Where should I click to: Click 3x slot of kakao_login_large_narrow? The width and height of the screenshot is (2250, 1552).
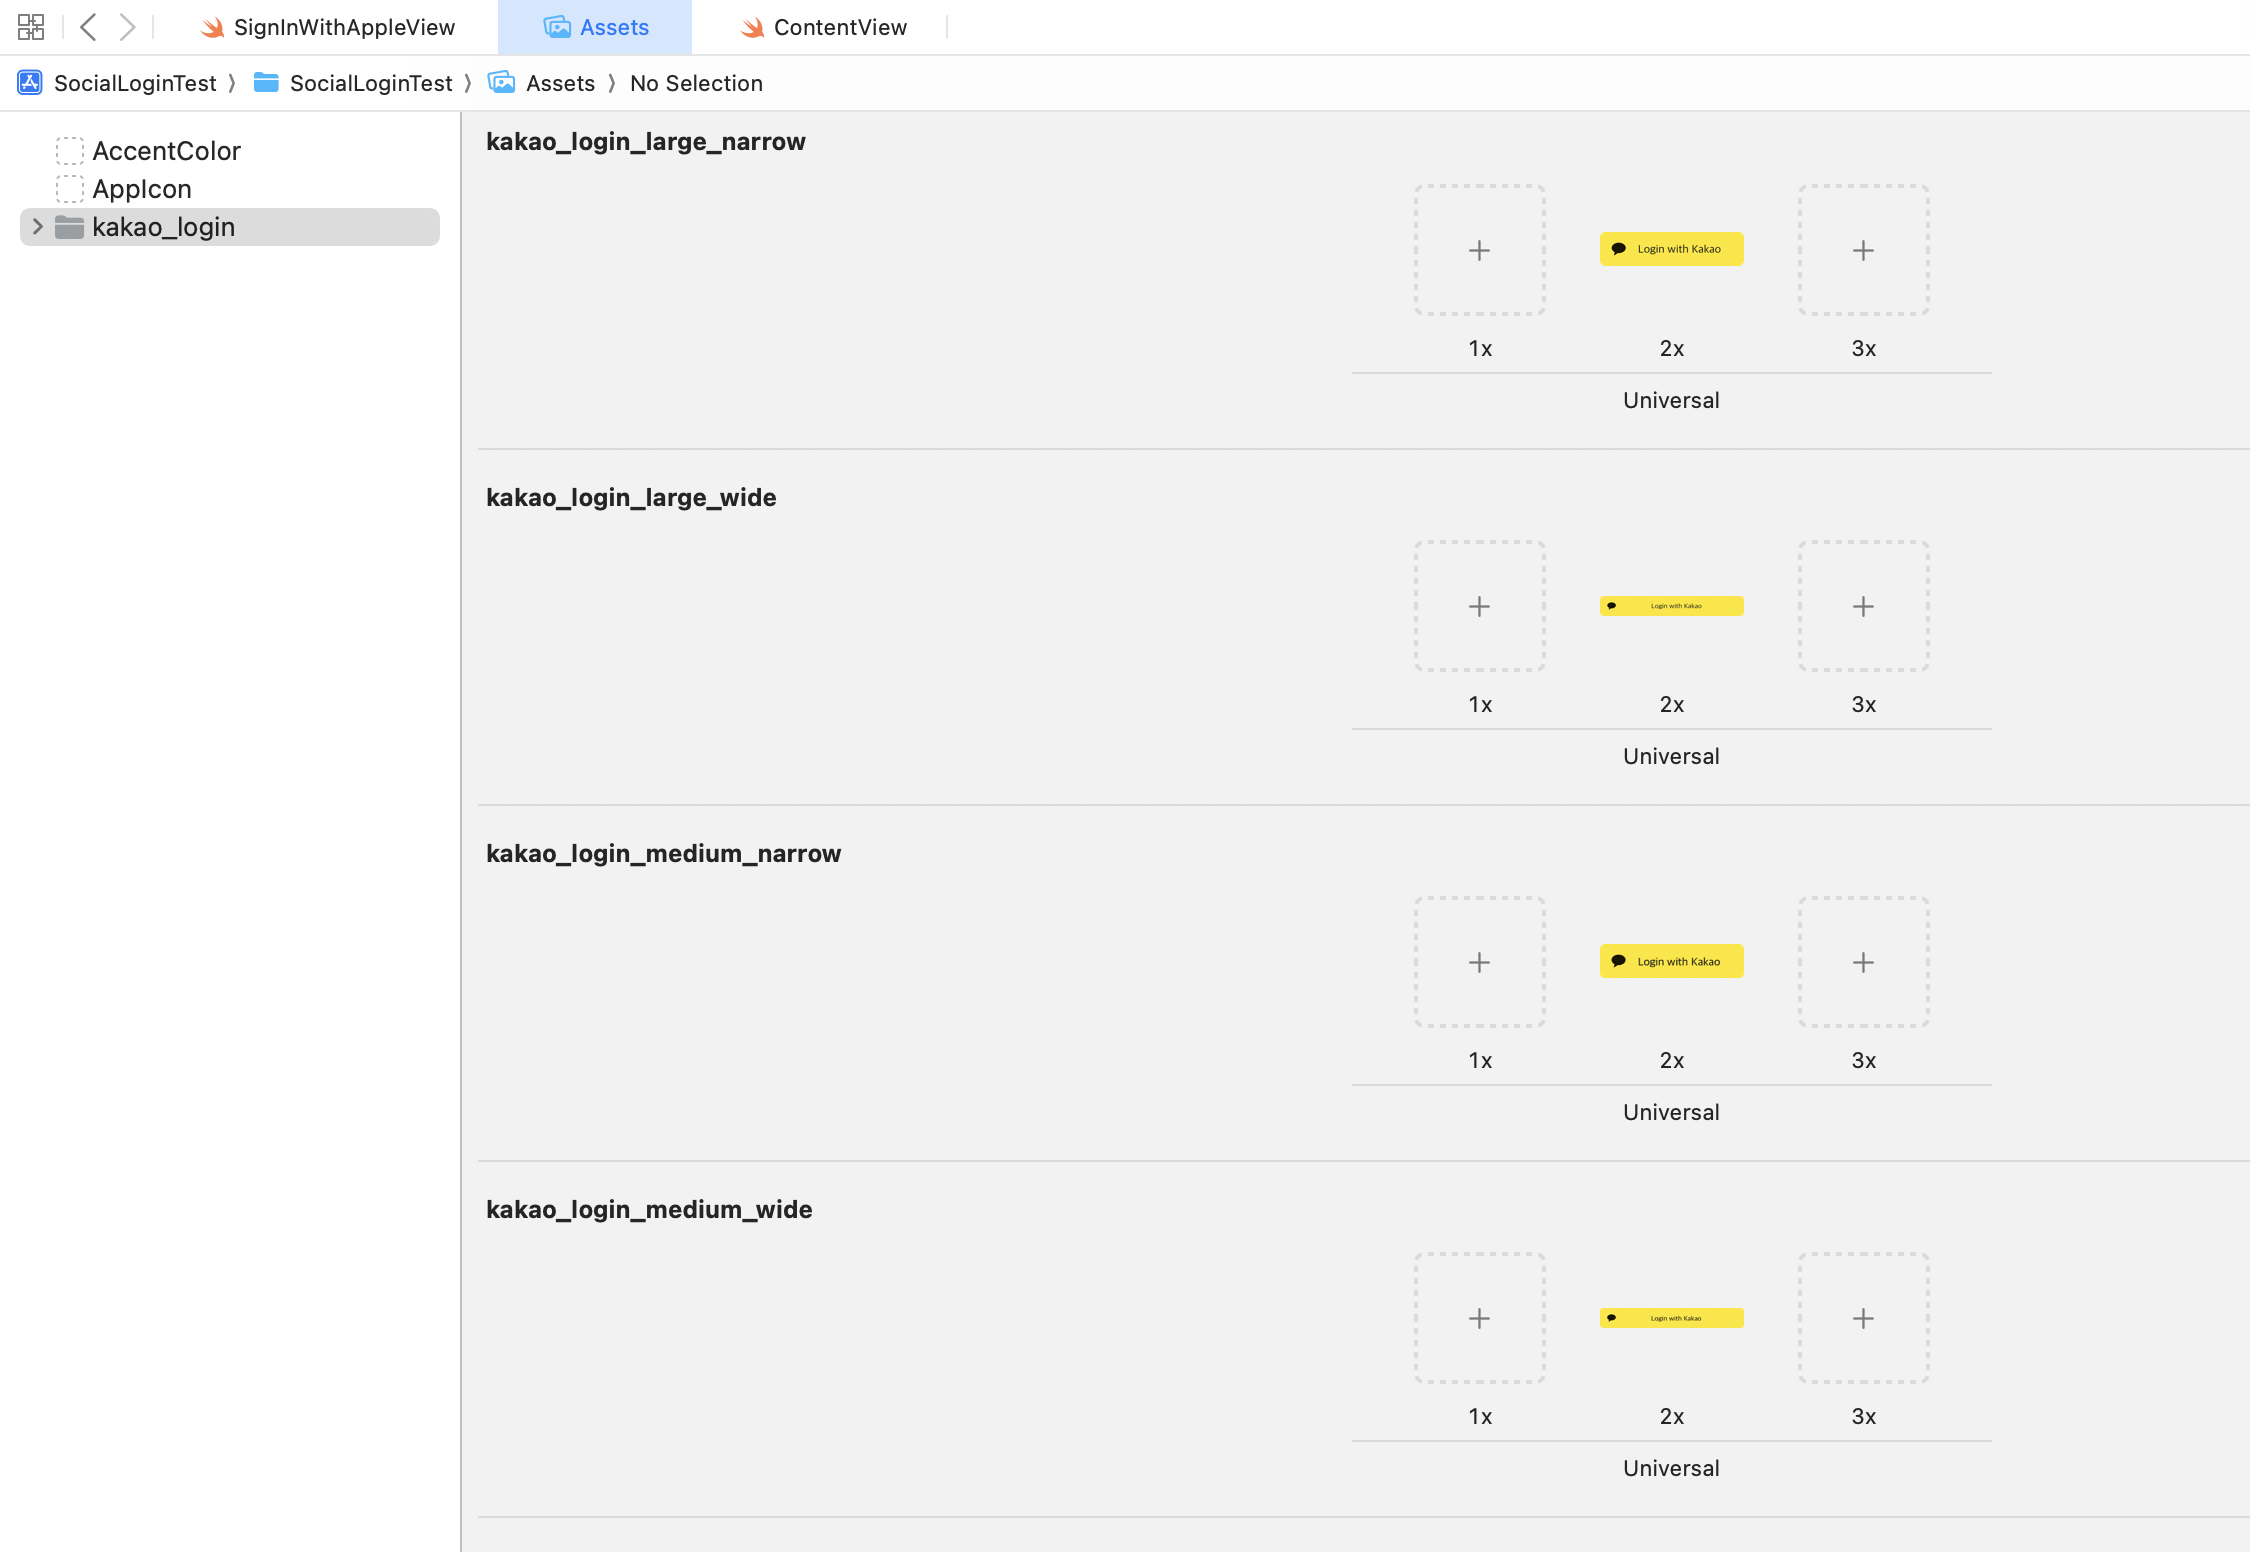1863,250
